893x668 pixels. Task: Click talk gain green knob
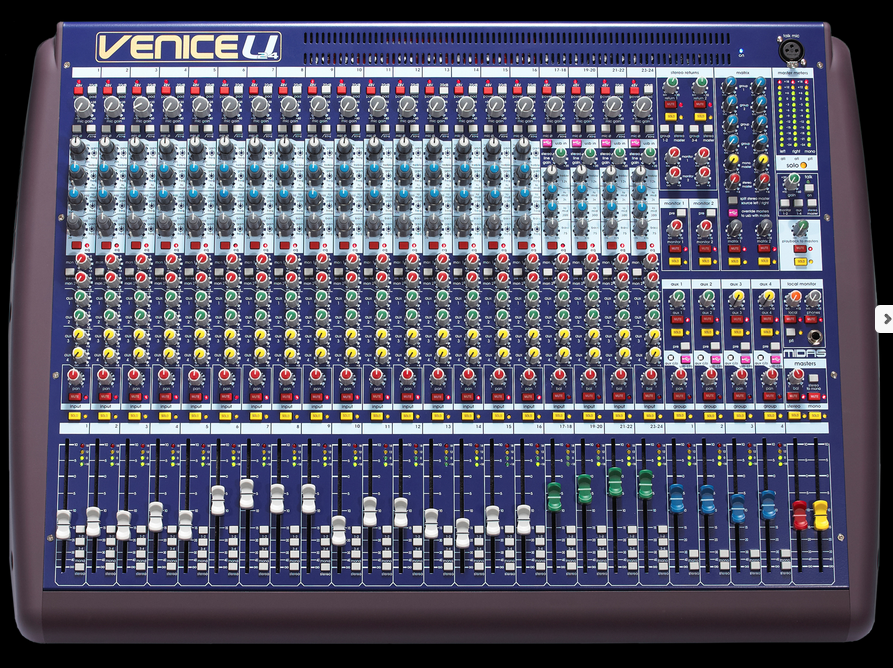[792, 182]
